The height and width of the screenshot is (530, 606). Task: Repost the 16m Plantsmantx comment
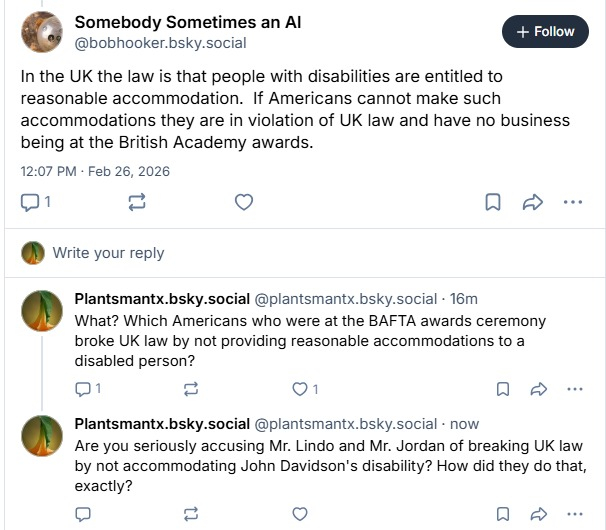(x=192, y=388)
